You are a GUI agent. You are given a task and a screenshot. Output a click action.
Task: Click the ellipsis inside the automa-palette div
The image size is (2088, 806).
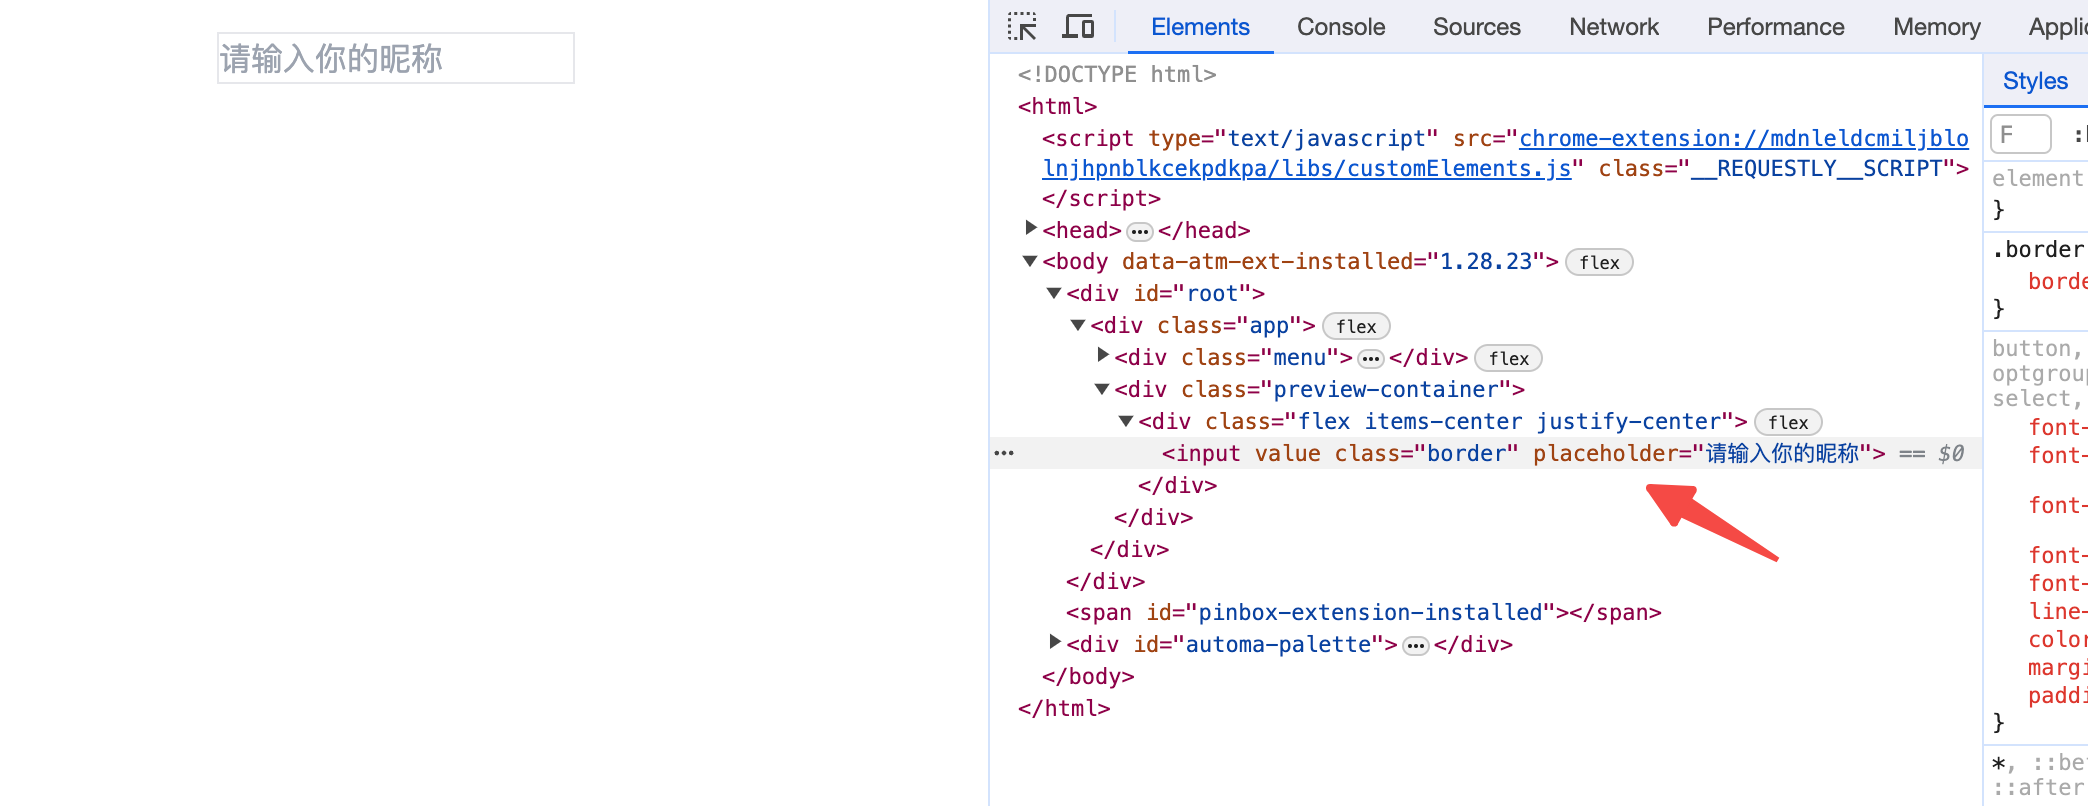coord(1416,646)
